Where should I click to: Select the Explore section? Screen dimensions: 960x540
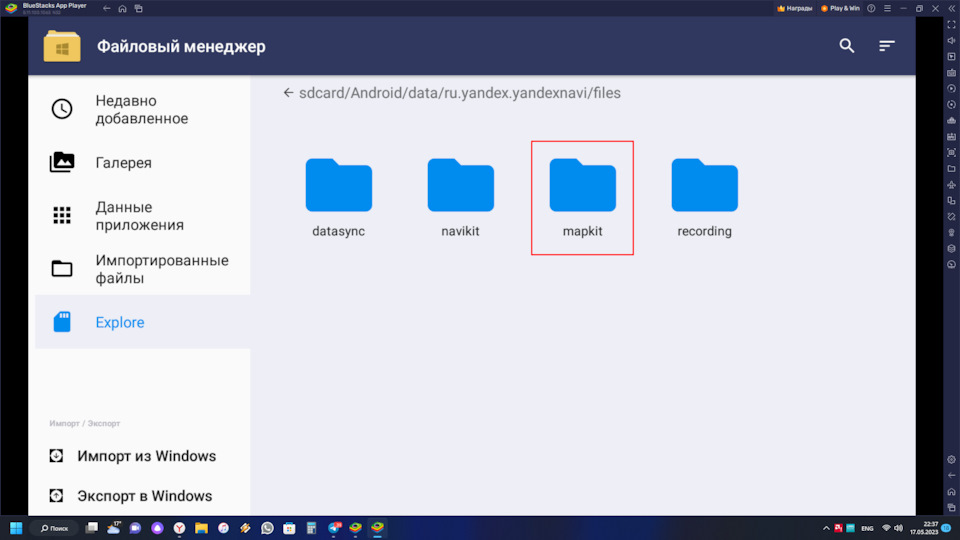[143, 322]
